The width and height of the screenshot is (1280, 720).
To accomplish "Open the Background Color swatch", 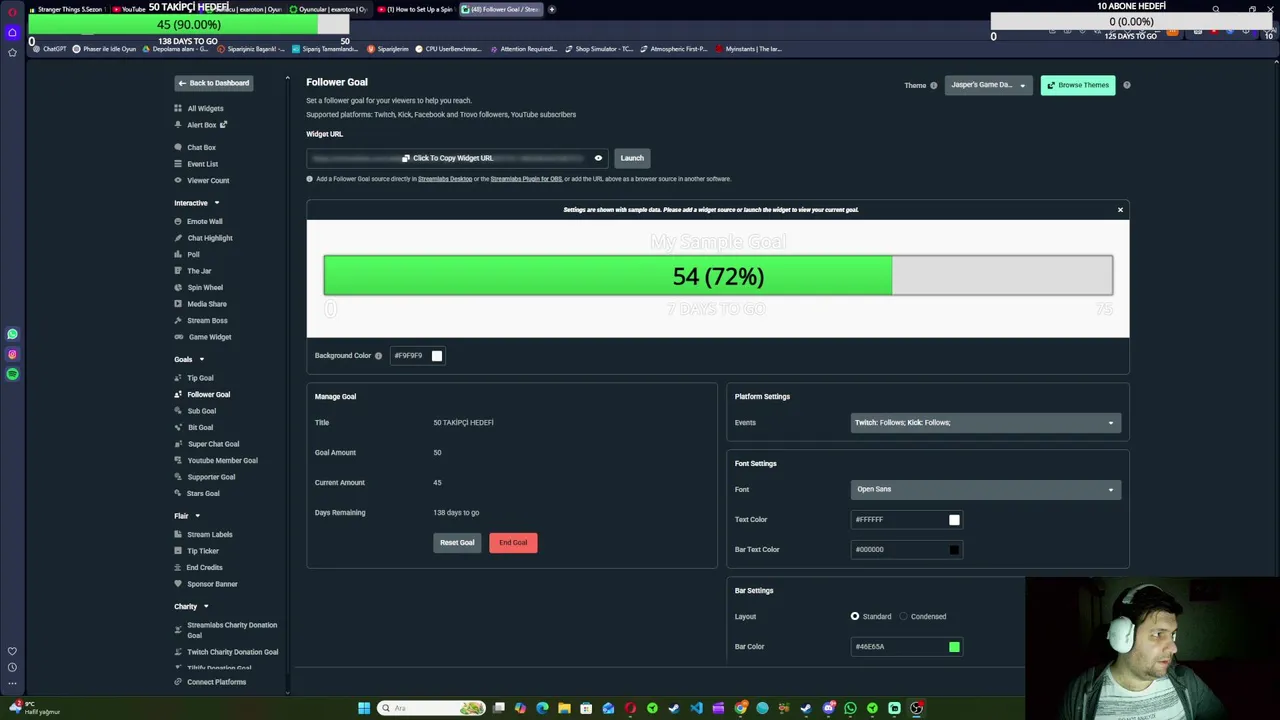I will 436,355.
